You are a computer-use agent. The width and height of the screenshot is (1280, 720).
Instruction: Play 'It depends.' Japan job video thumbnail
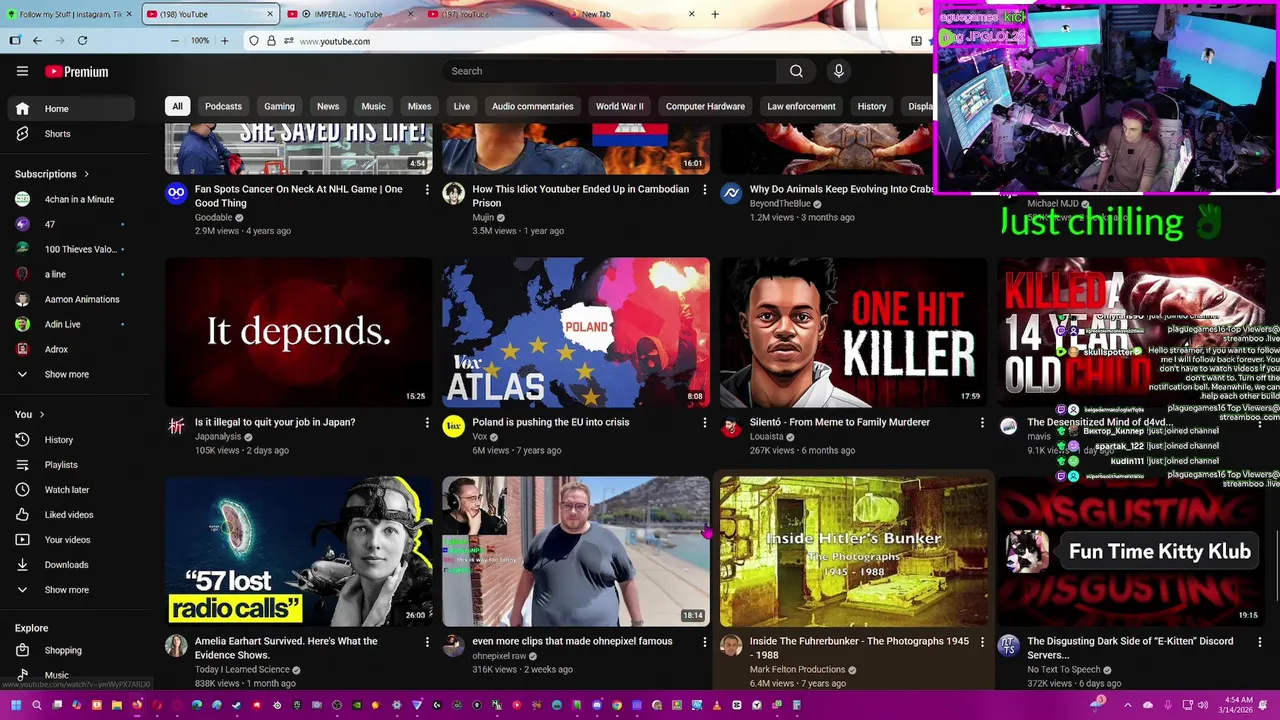pos(298,333)
